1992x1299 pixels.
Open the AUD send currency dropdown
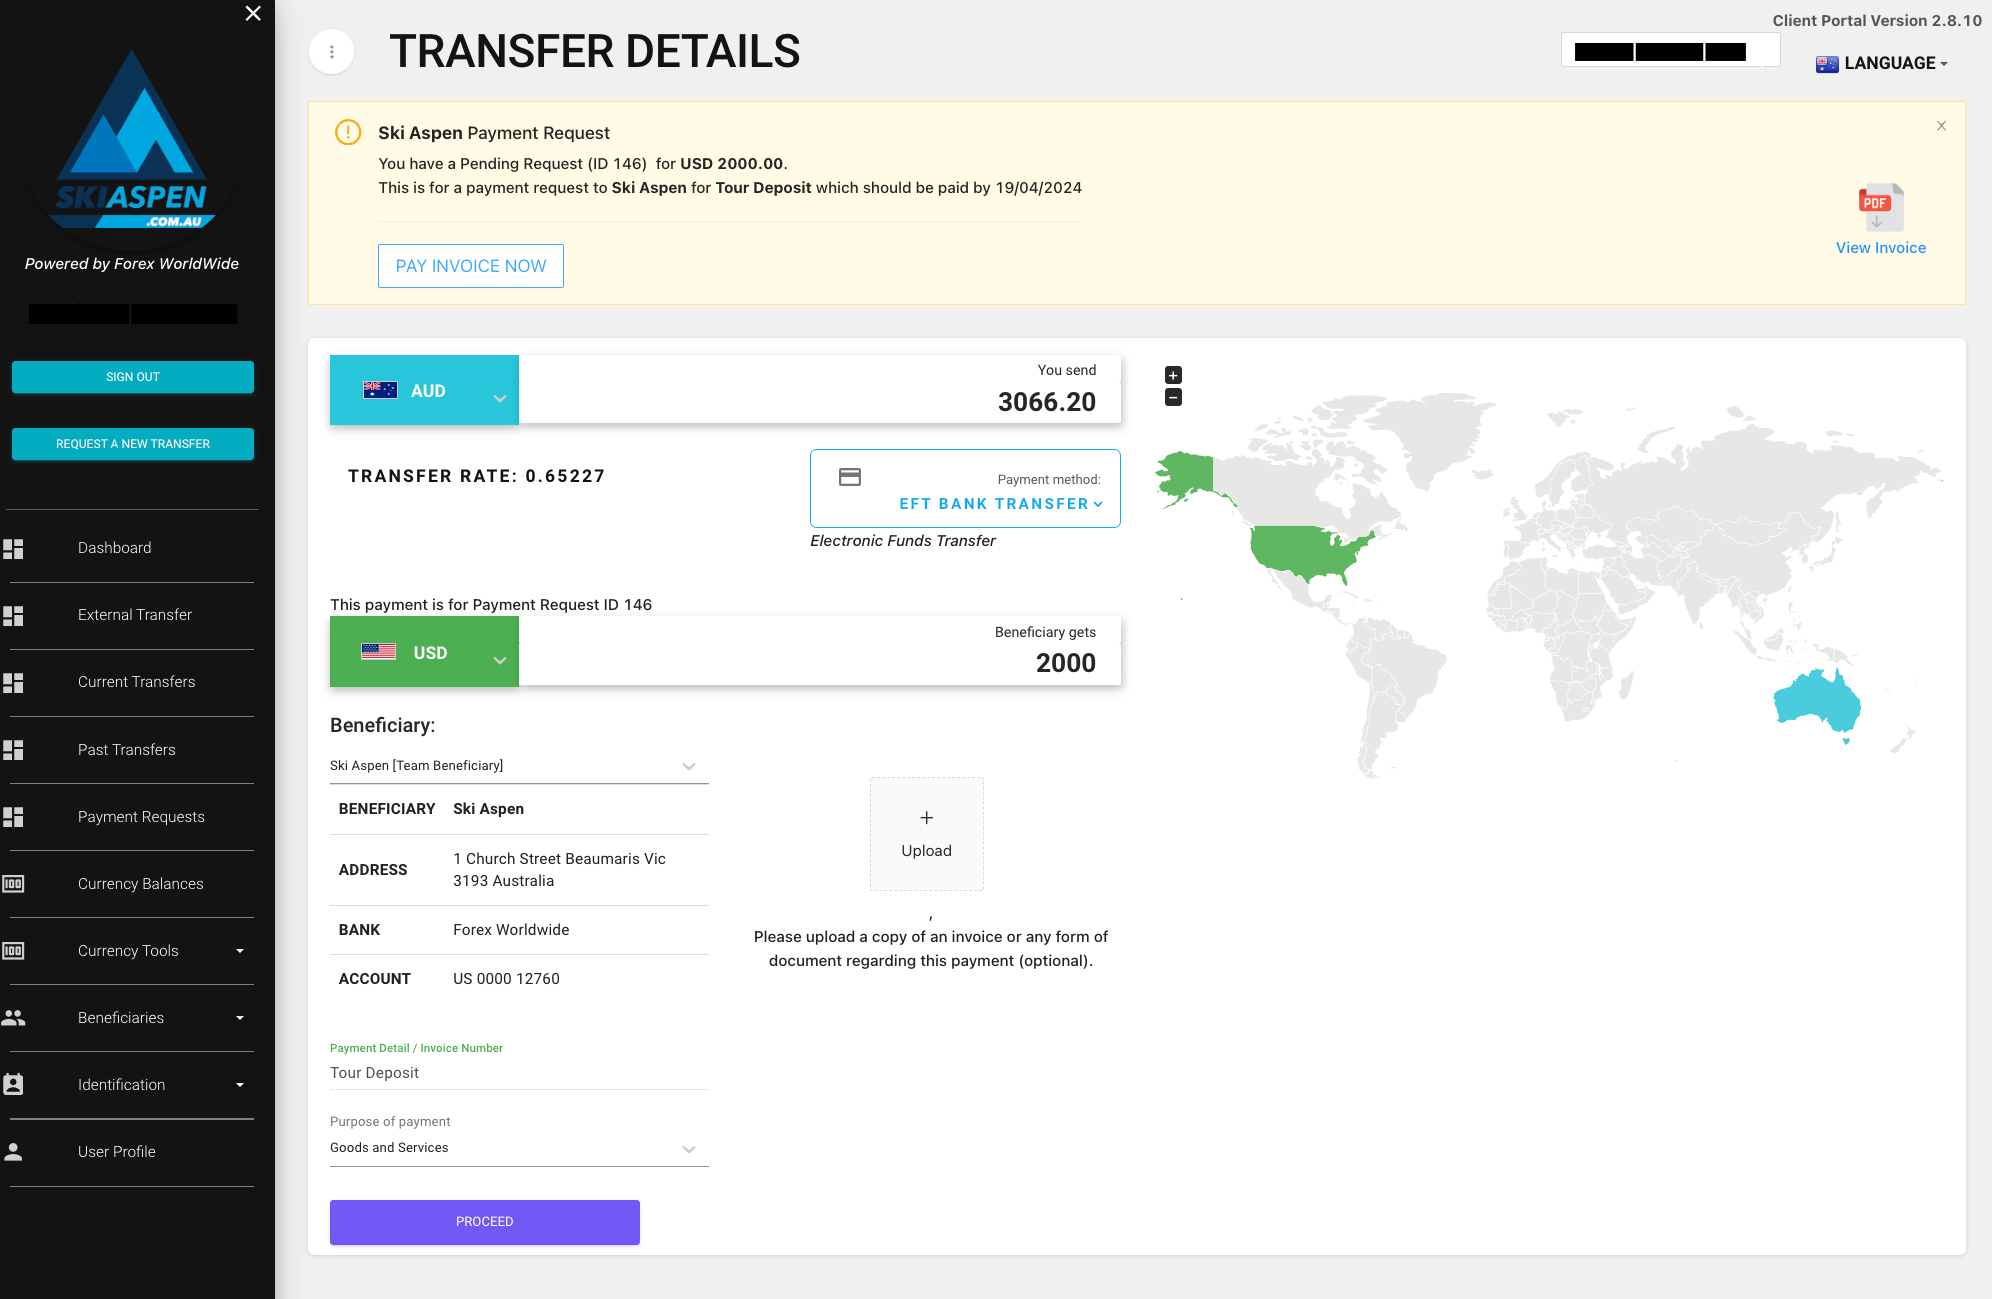424,391
